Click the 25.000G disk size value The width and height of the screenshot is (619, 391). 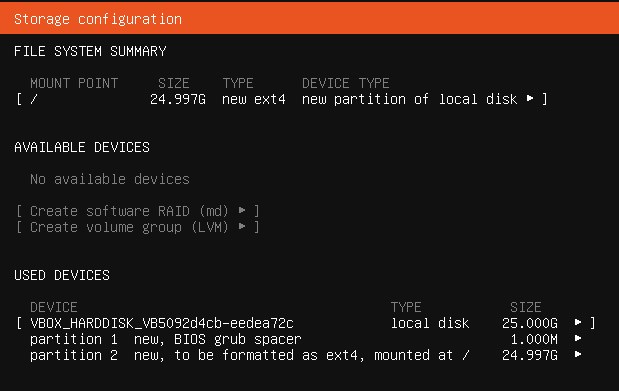tap(530, 323)
